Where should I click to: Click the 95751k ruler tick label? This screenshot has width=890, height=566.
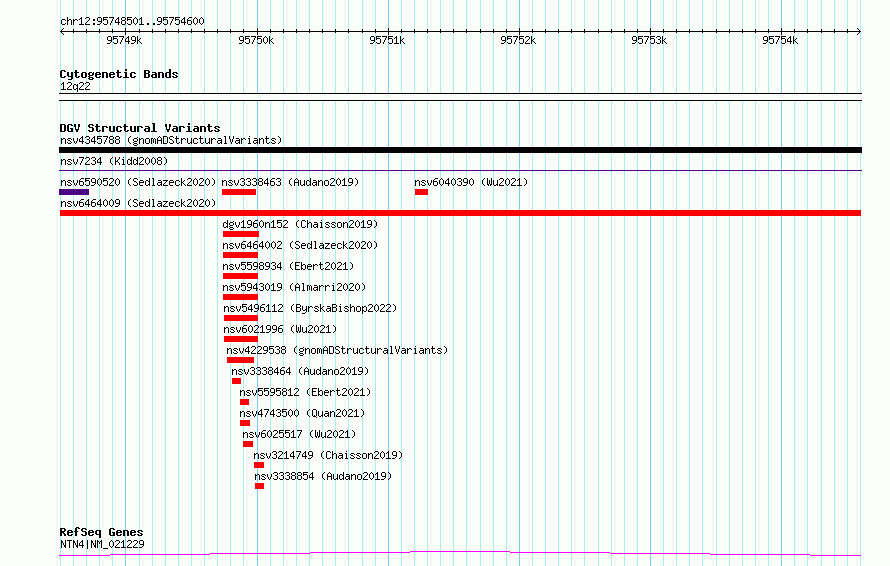[x=387, y=40]
